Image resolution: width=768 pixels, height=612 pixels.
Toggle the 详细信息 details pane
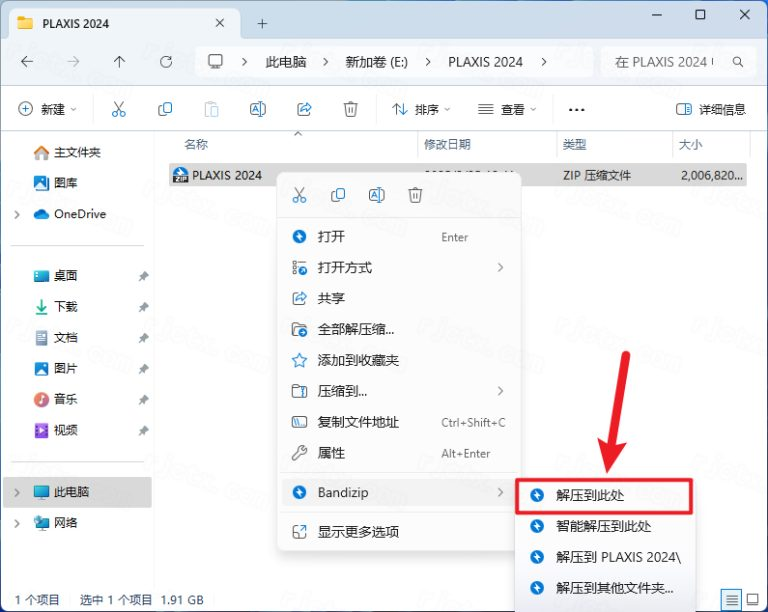(x=711, y=109)
